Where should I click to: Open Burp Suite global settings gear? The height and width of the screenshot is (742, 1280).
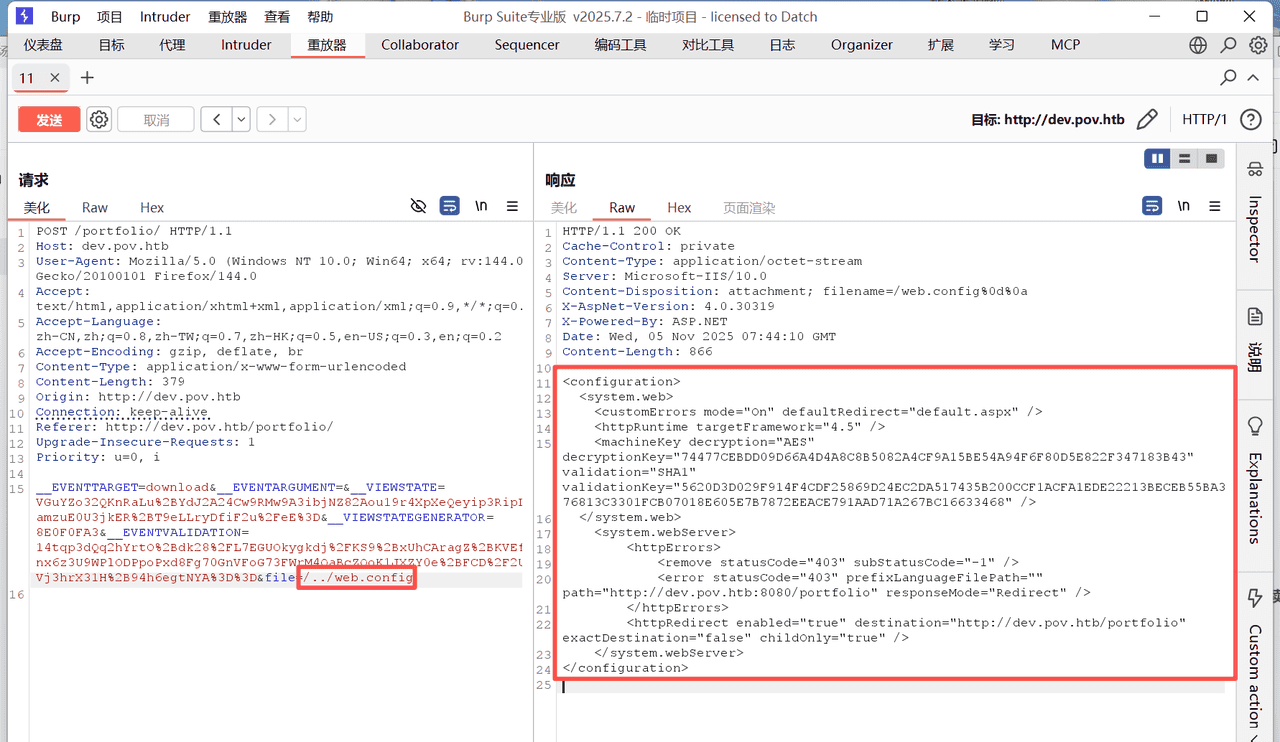pyautogui.click(x=1258, y=45)
